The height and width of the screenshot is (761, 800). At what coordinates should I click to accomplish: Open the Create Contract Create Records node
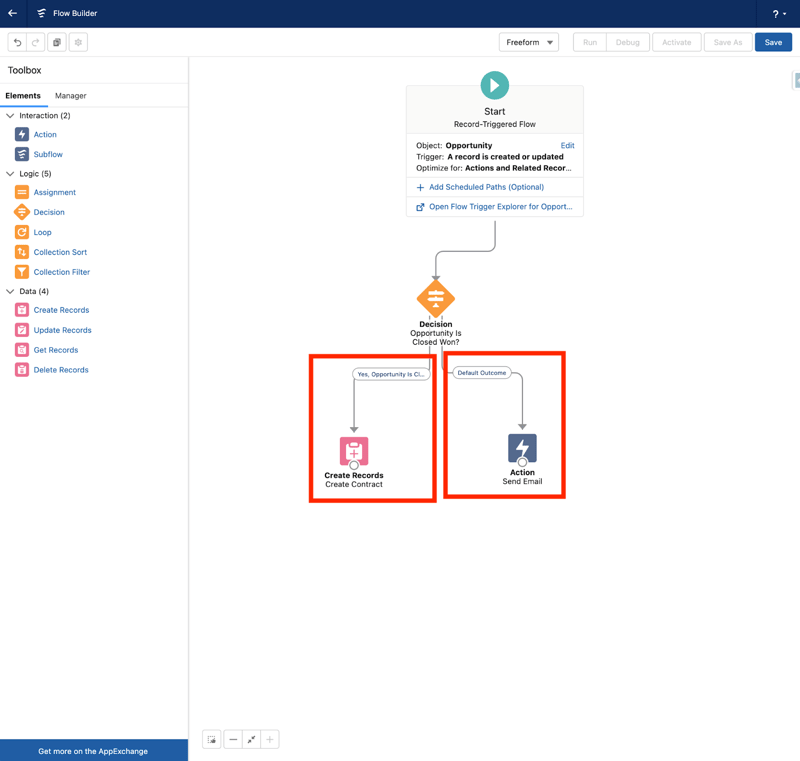point(354,451)
